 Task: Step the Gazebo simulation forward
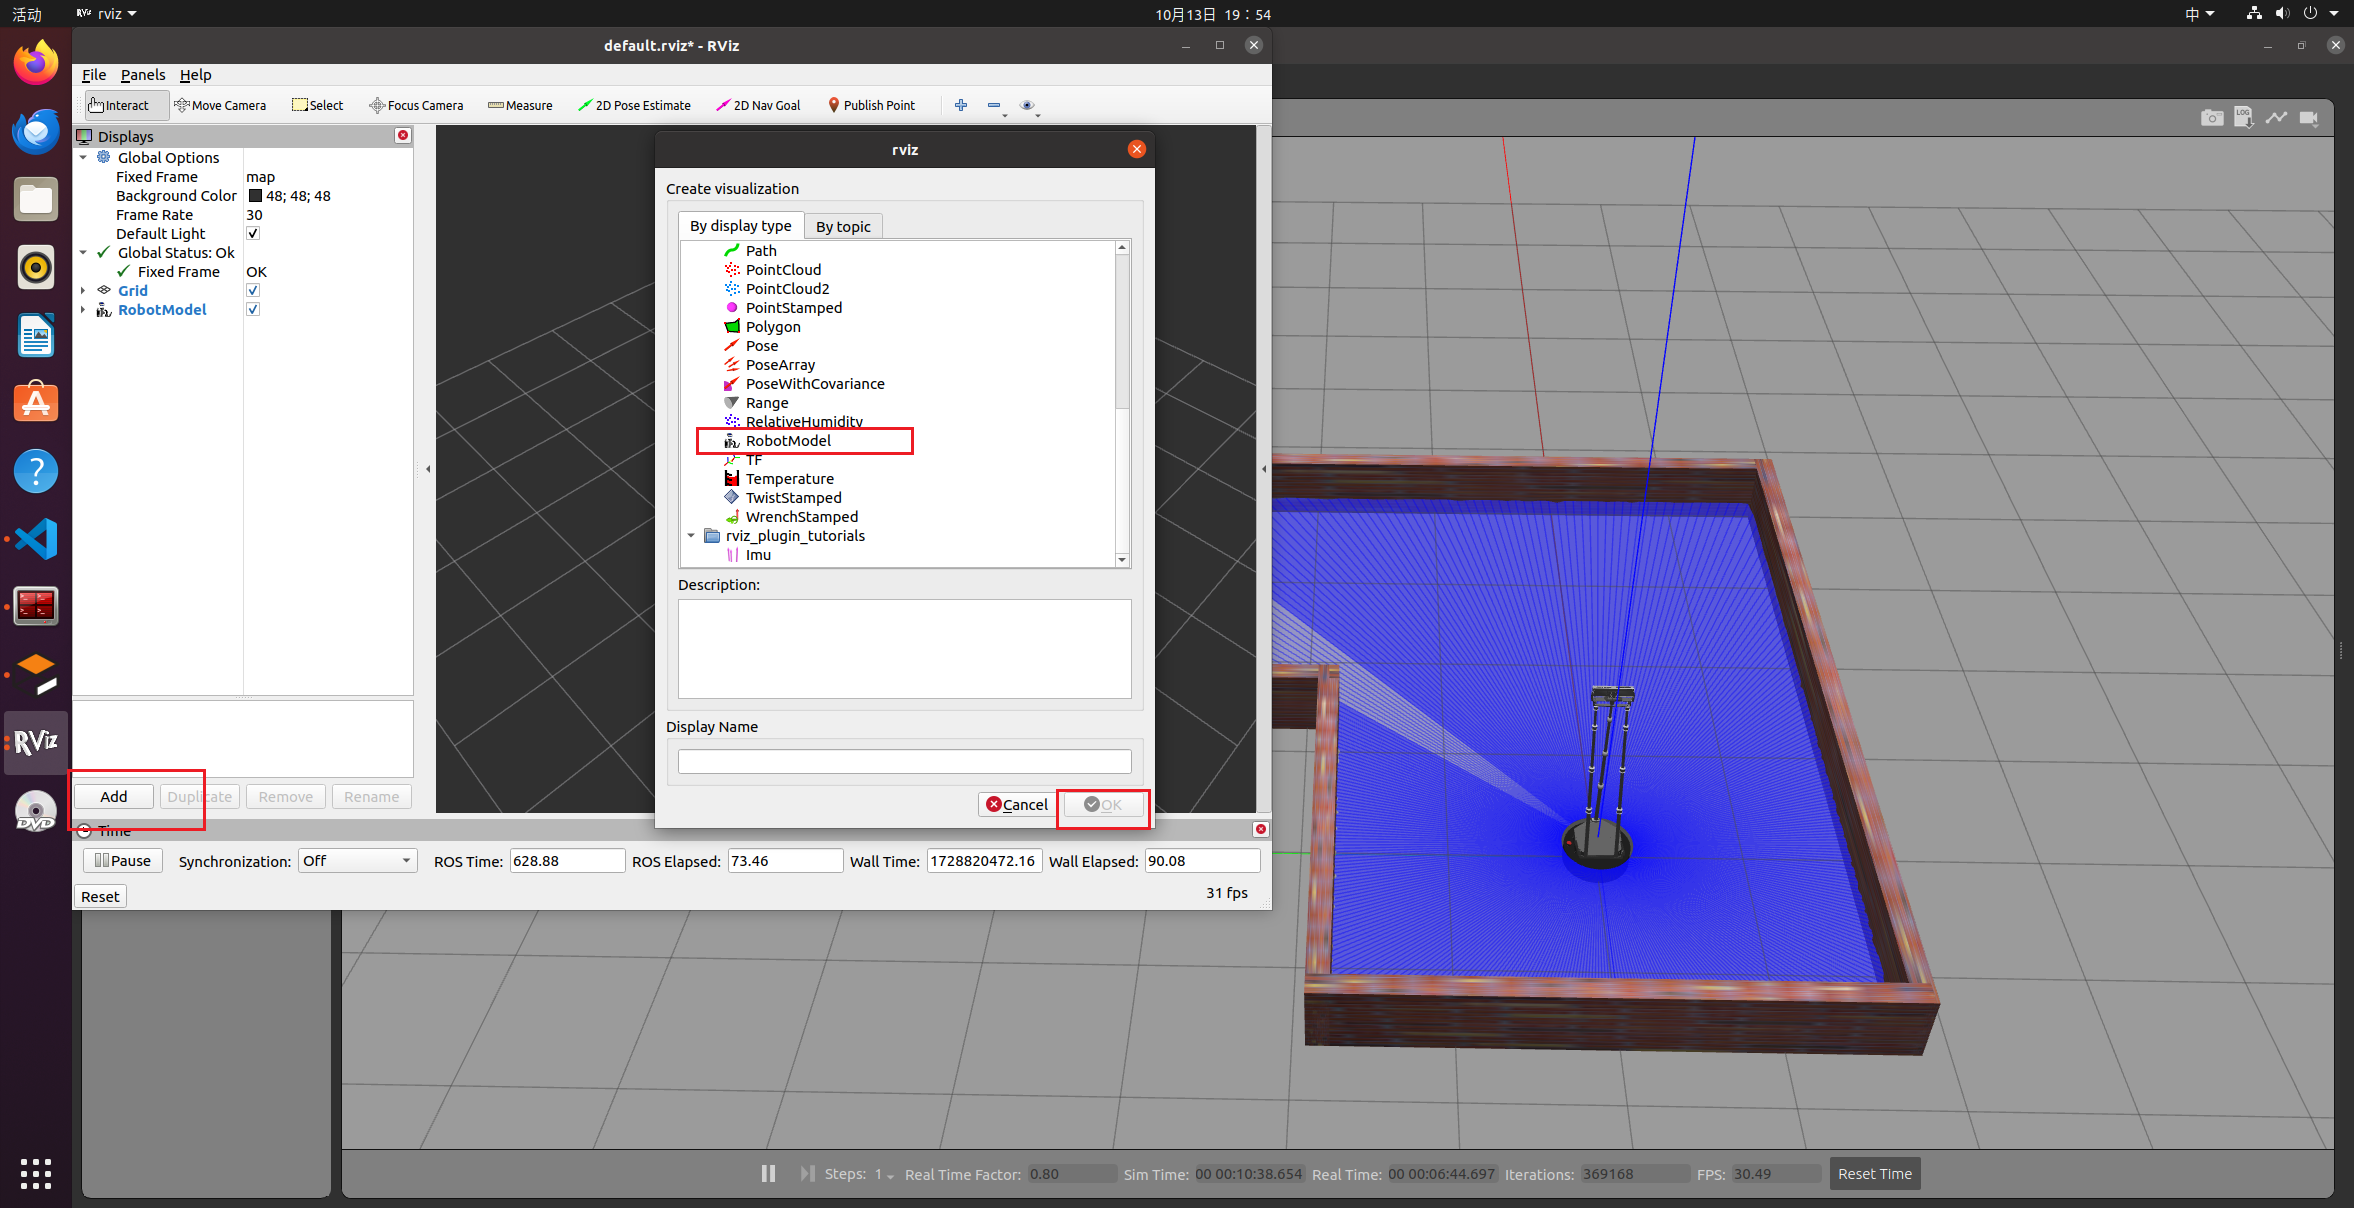pyautogui.click(x=806, y=1173)
